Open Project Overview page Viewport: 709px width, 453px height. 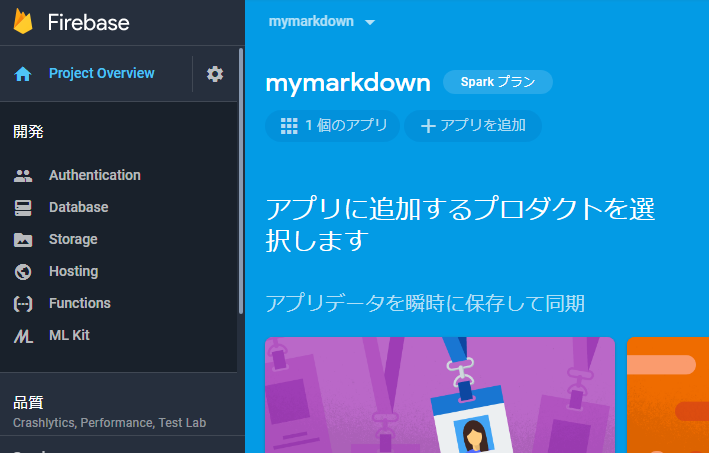coord(102,73)
